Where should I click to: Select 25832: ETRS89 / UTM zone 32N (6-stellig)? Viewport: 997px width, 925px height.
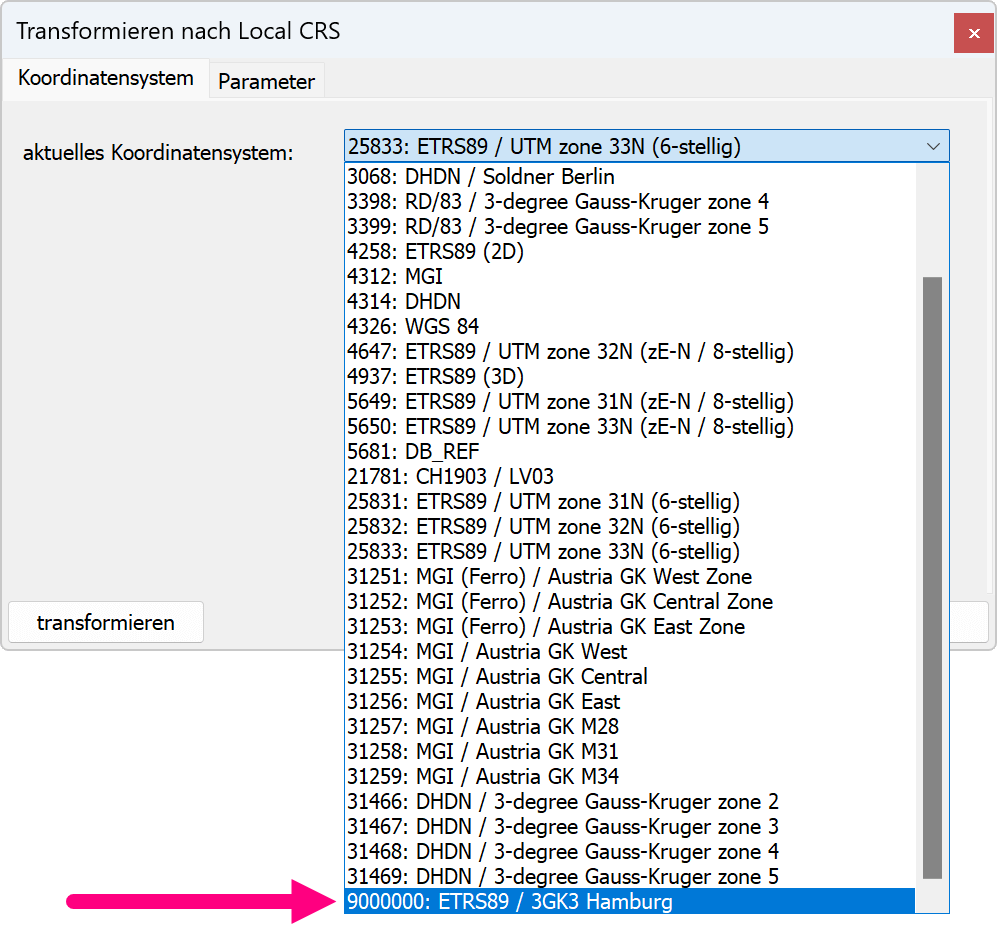tap(543, 526)
